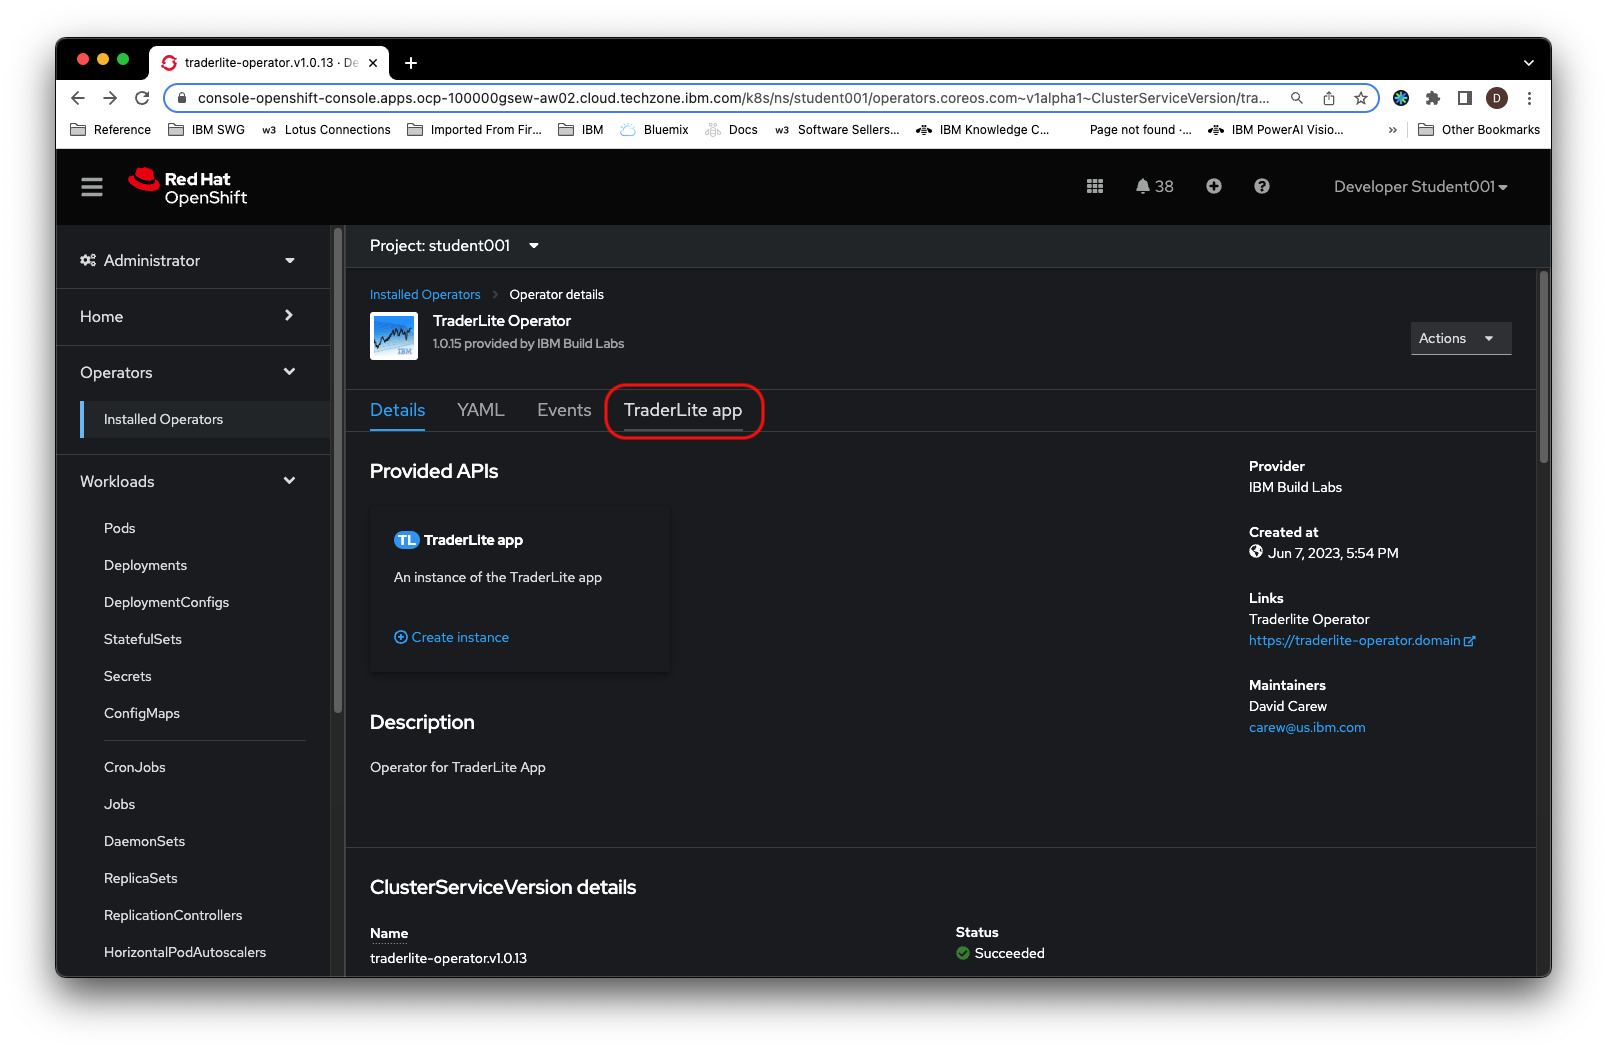Screen dimensions: 1607x1051
Task: Open the Project student001 dropdown
Action: 455,246
